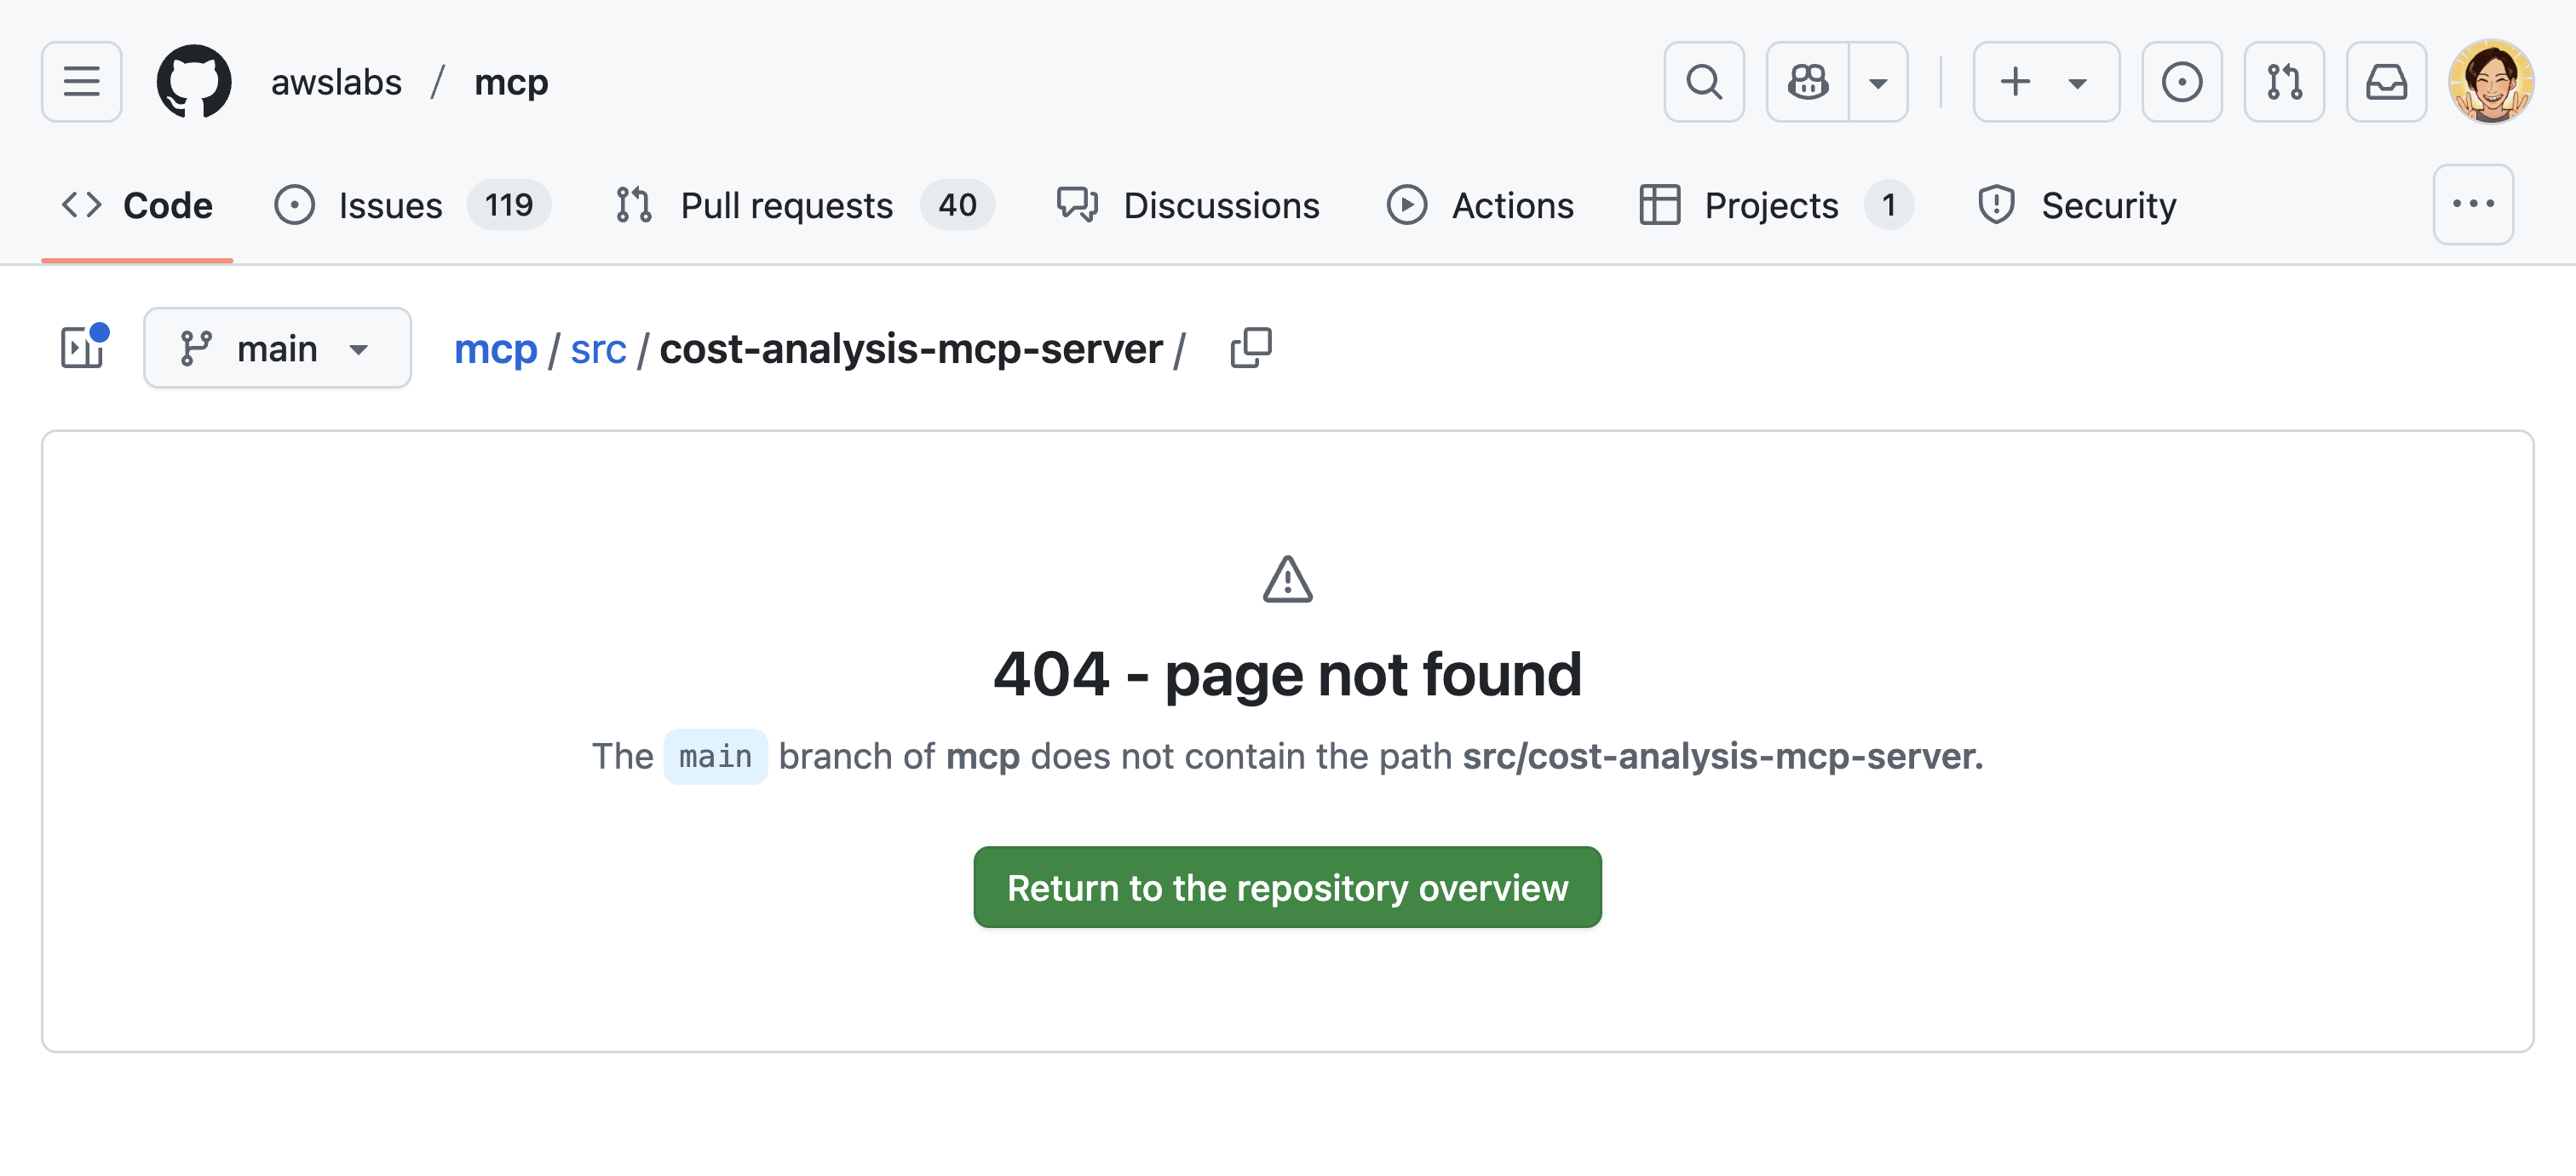
Task: Open the user avatar menu
Action: (x=2491, y=82)
